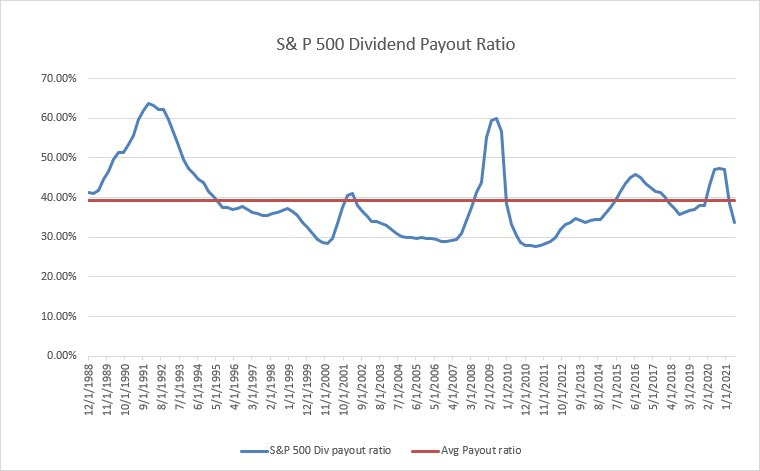Click the 50.00% y-axis label

point(58,158)
